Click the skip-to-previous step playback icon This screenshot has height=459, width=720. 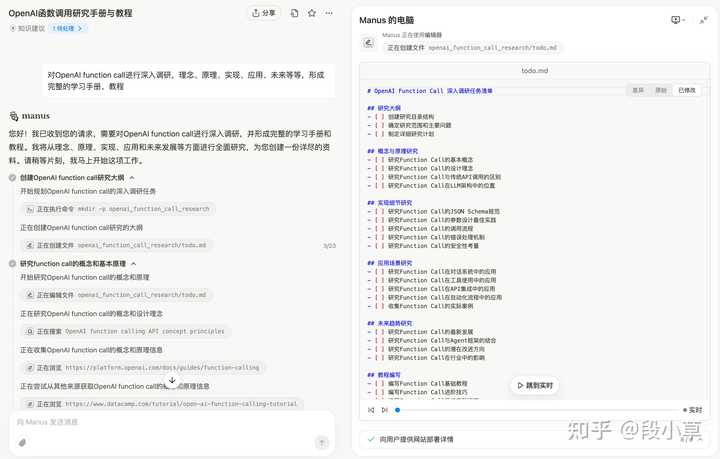371,410
